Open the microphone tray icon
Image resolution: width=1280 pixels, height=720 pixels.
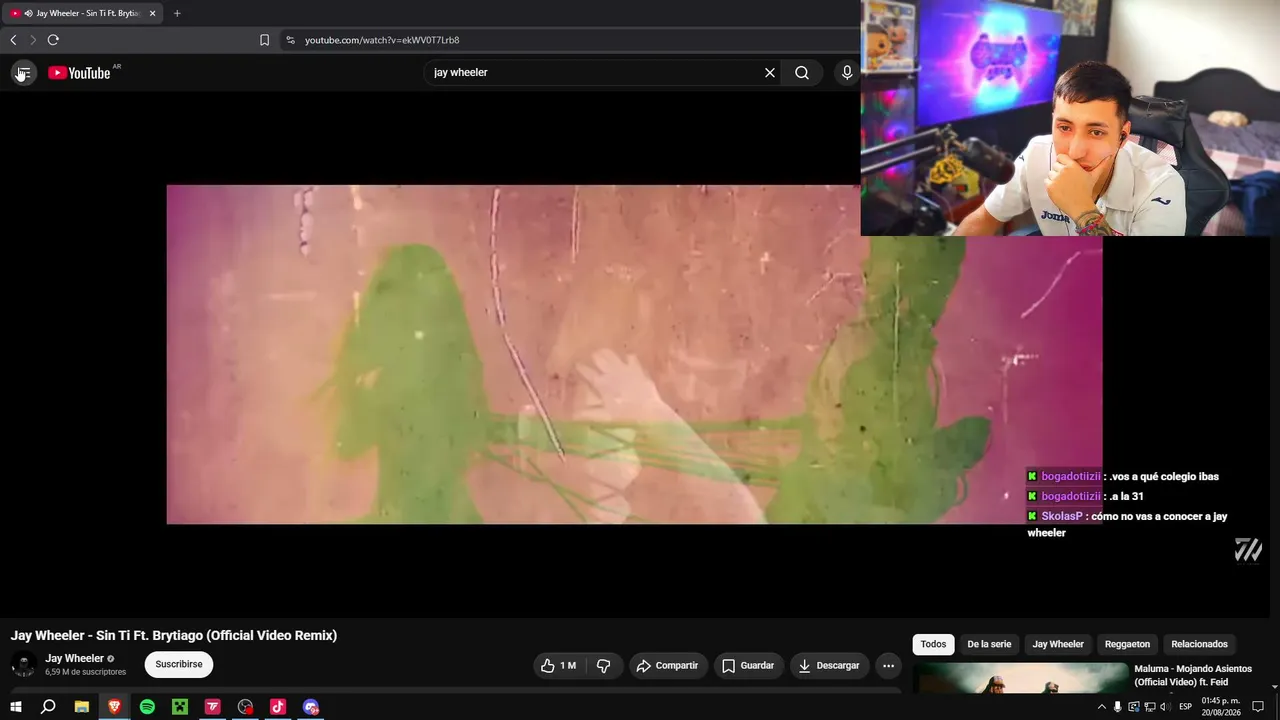1118,707
